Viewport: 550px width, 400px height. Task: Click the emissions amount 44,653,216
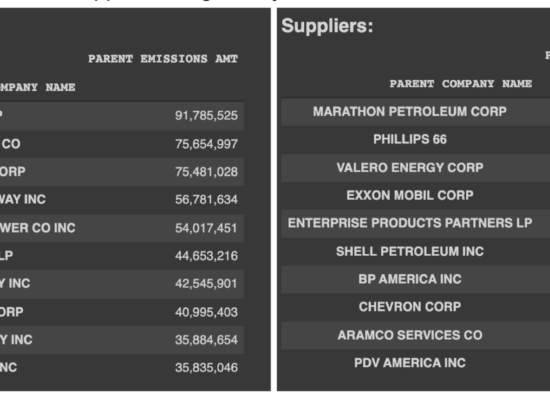[206, 256]
